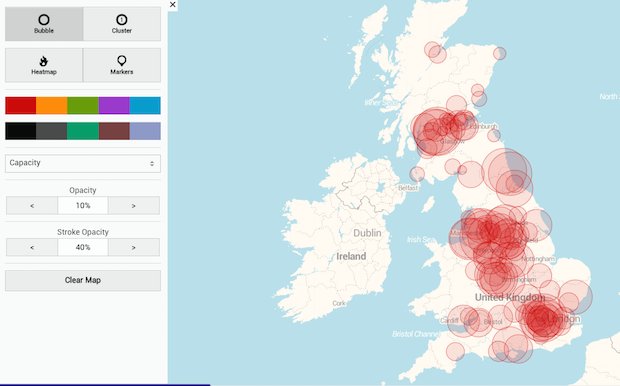Pick the red color swatch
The image size is (620, 386).
click(21, 106)
